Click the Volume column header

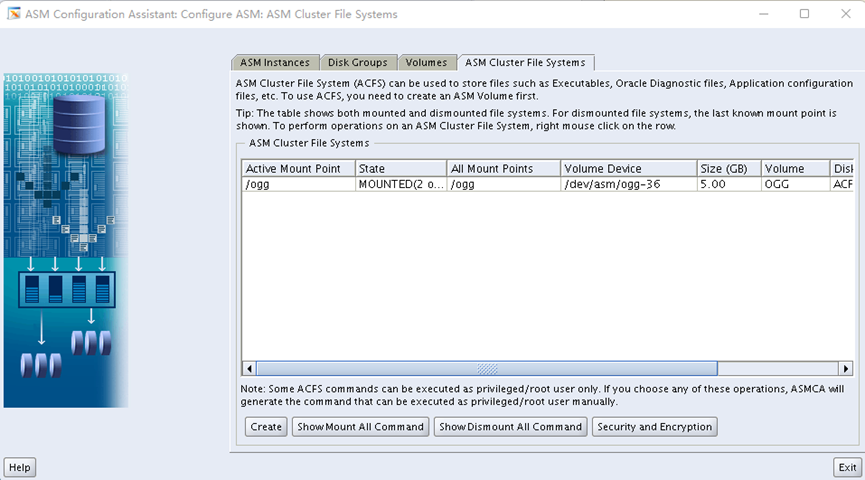click(x=795, y=168)
